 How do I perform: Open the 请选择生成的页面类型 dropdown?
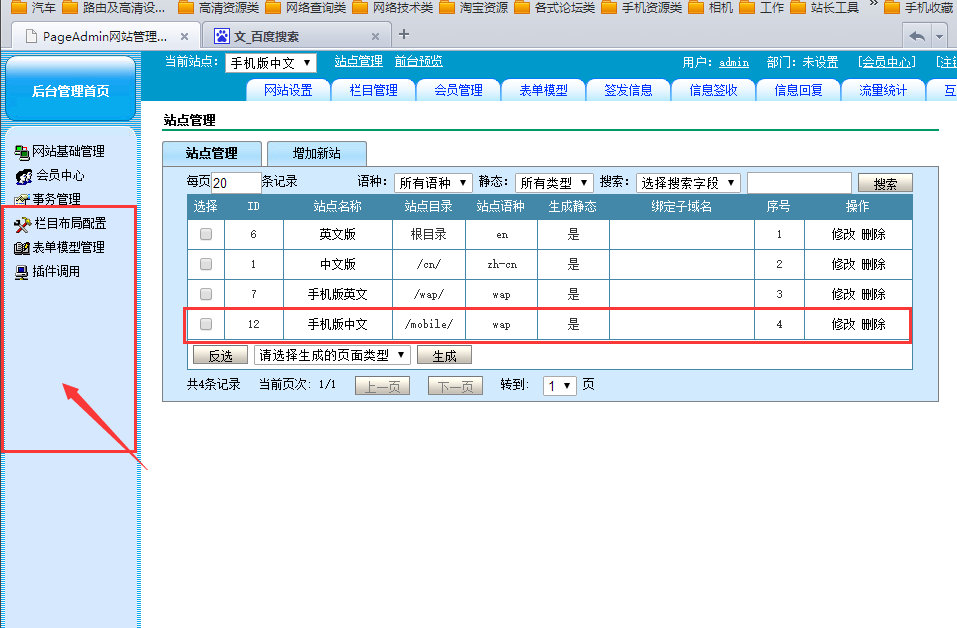(x=332, y=355)
